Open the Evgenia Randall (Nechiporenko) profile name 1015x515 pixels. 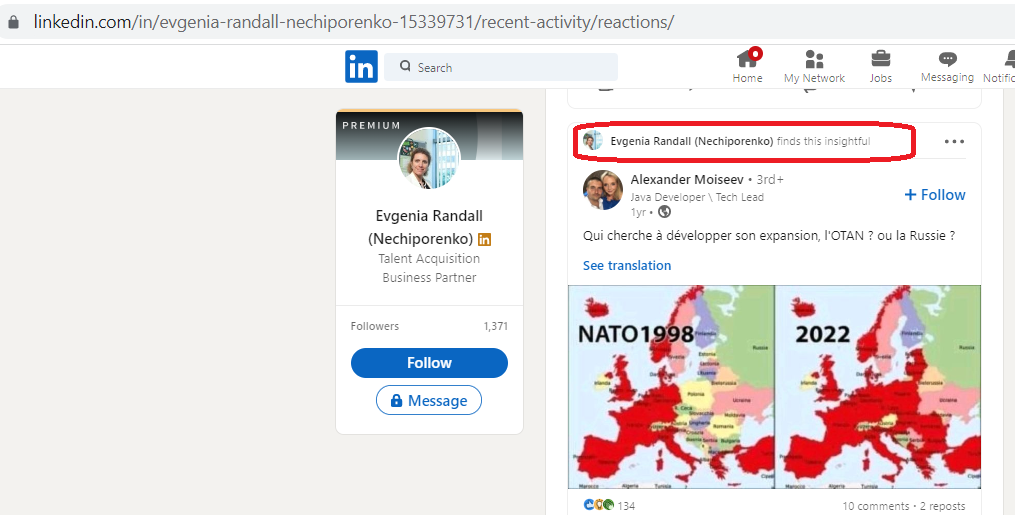point(429,227)
